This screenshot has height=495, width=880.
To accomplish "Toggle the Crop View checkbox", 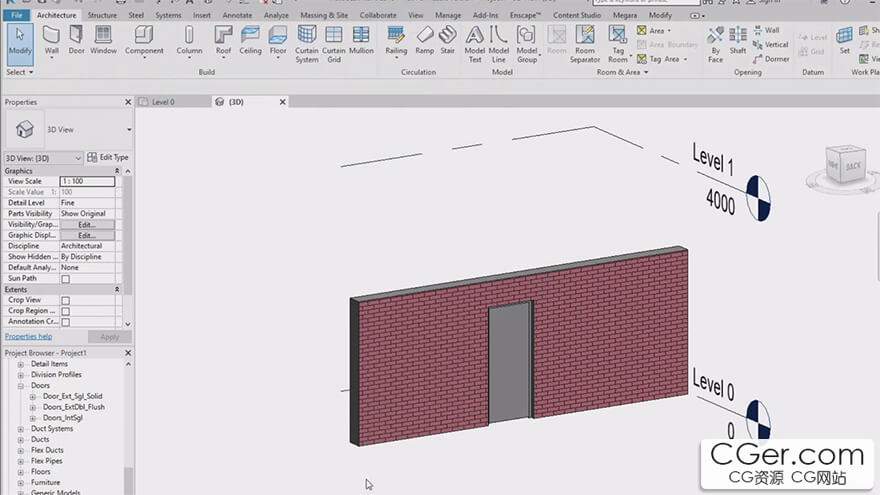I will coord(66,300).
